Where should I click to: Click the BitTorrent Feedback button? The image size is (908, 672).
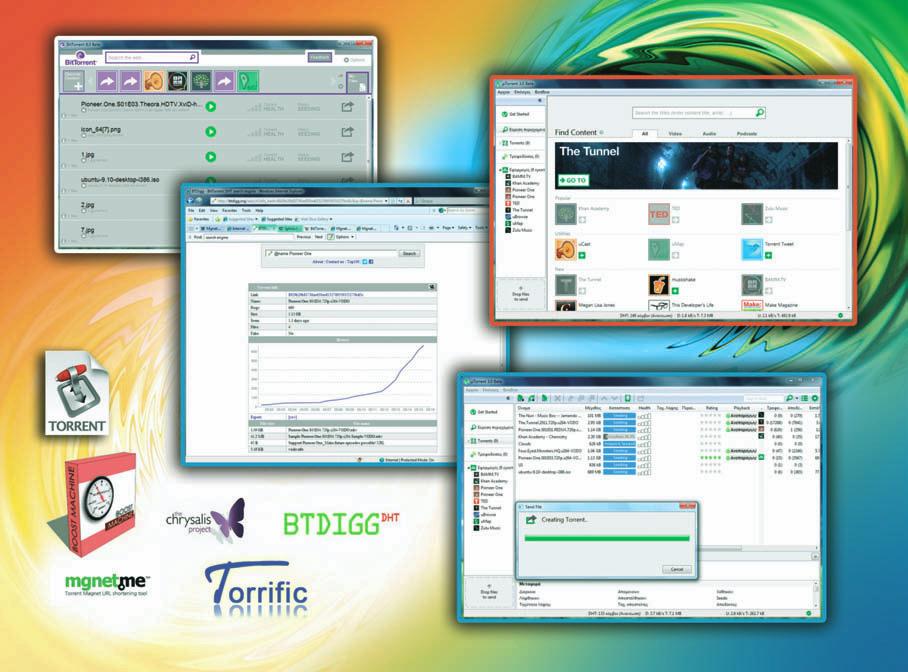tap(320, 58)
